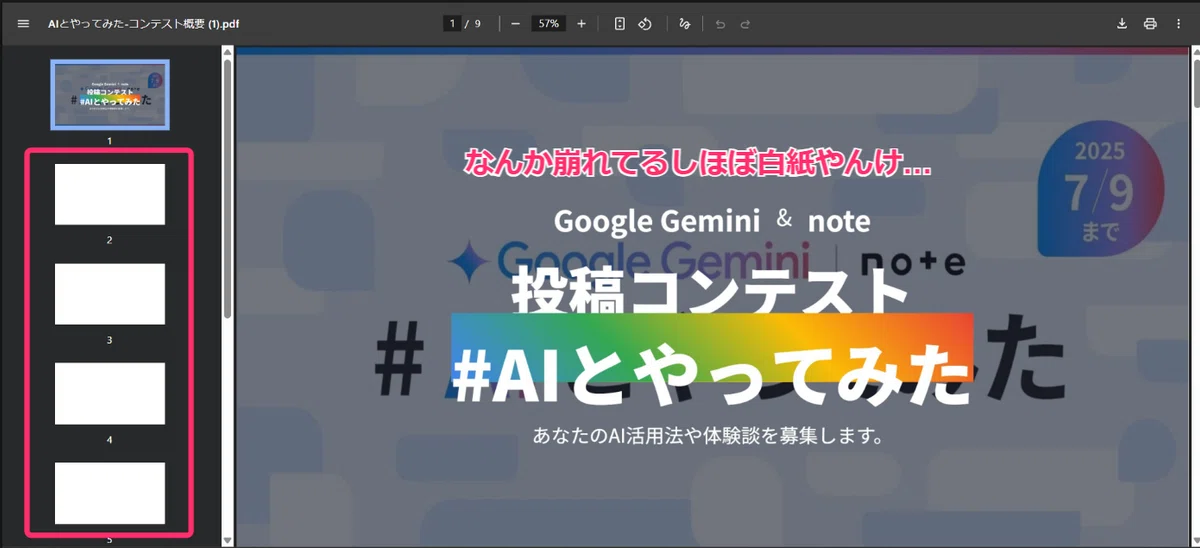Click the あなたのAI活用法や体験談を募集します line
Viewport: 1200px width, 548px height.
[710, 436]
